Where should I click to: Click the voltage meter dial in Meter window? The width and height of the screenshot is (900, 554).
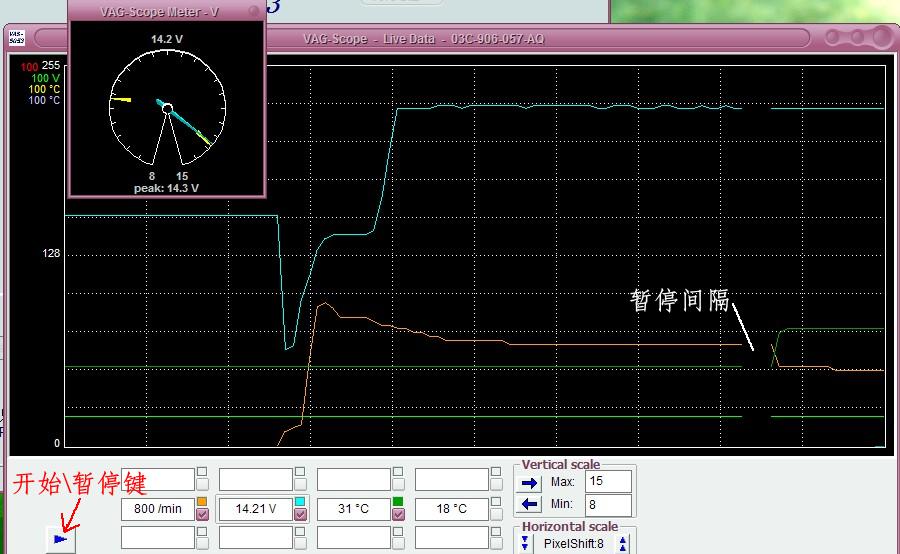point(168,107)
